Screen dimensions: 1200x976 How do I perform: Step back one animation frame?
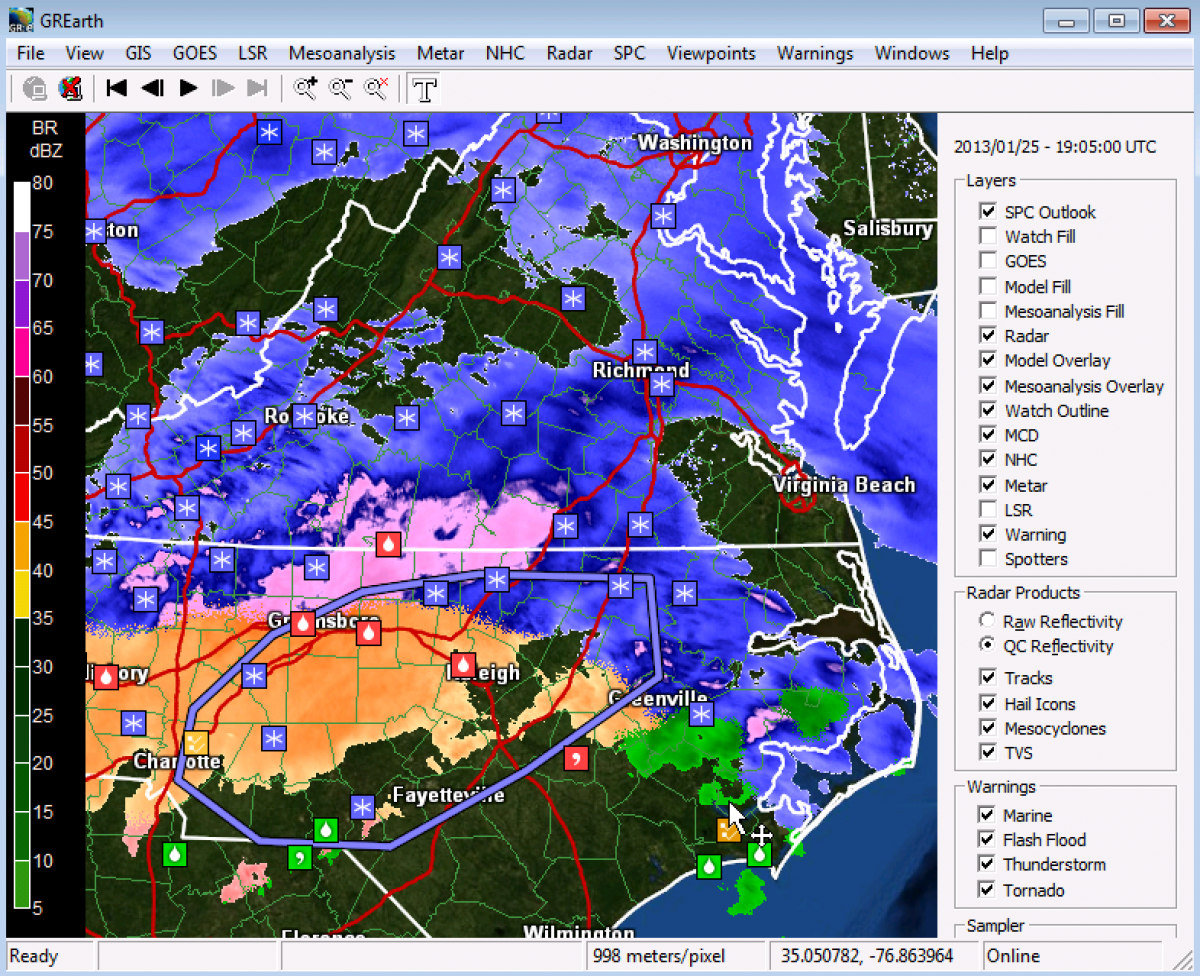152,88
